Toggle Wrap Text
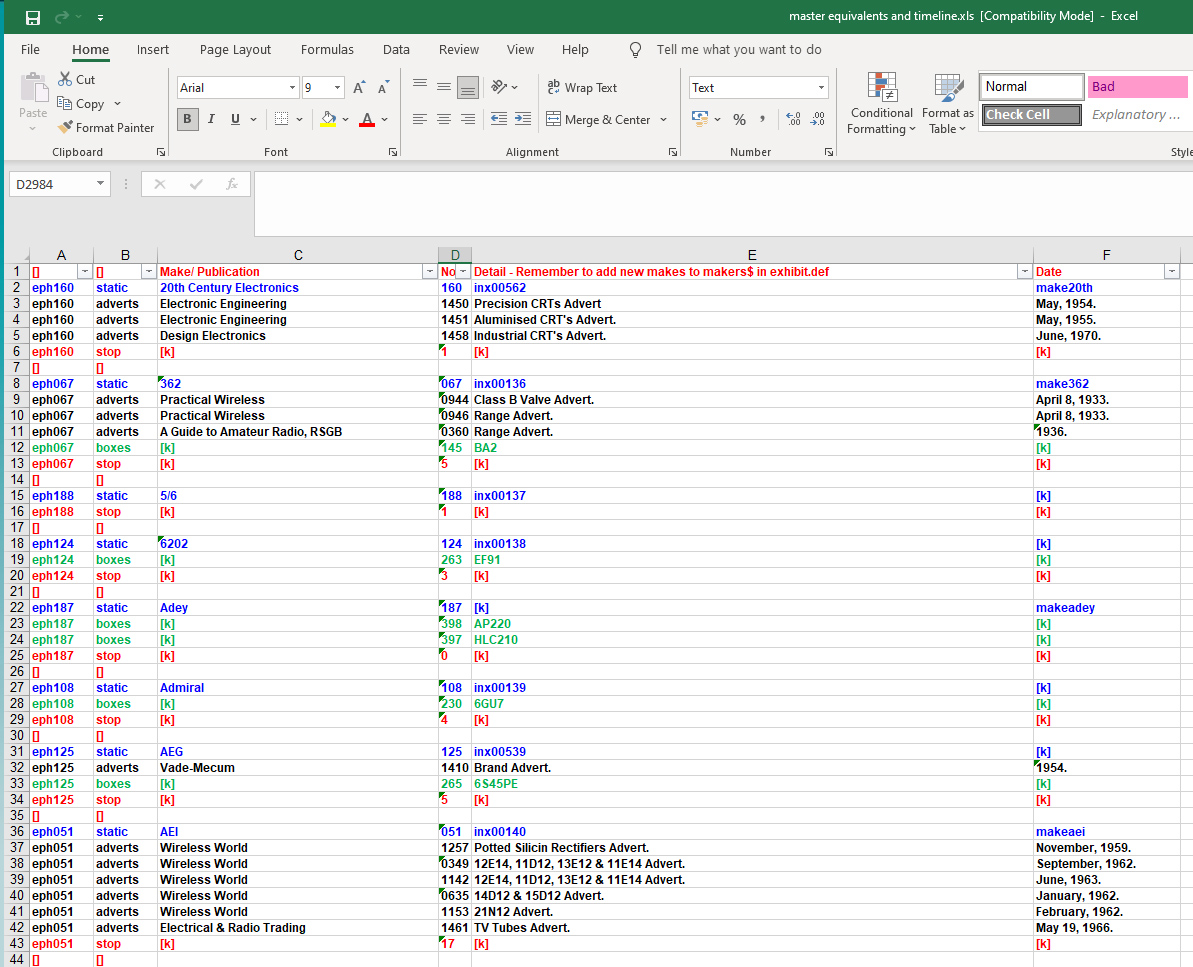This screenshot has width=1193, height=967. 582,87
